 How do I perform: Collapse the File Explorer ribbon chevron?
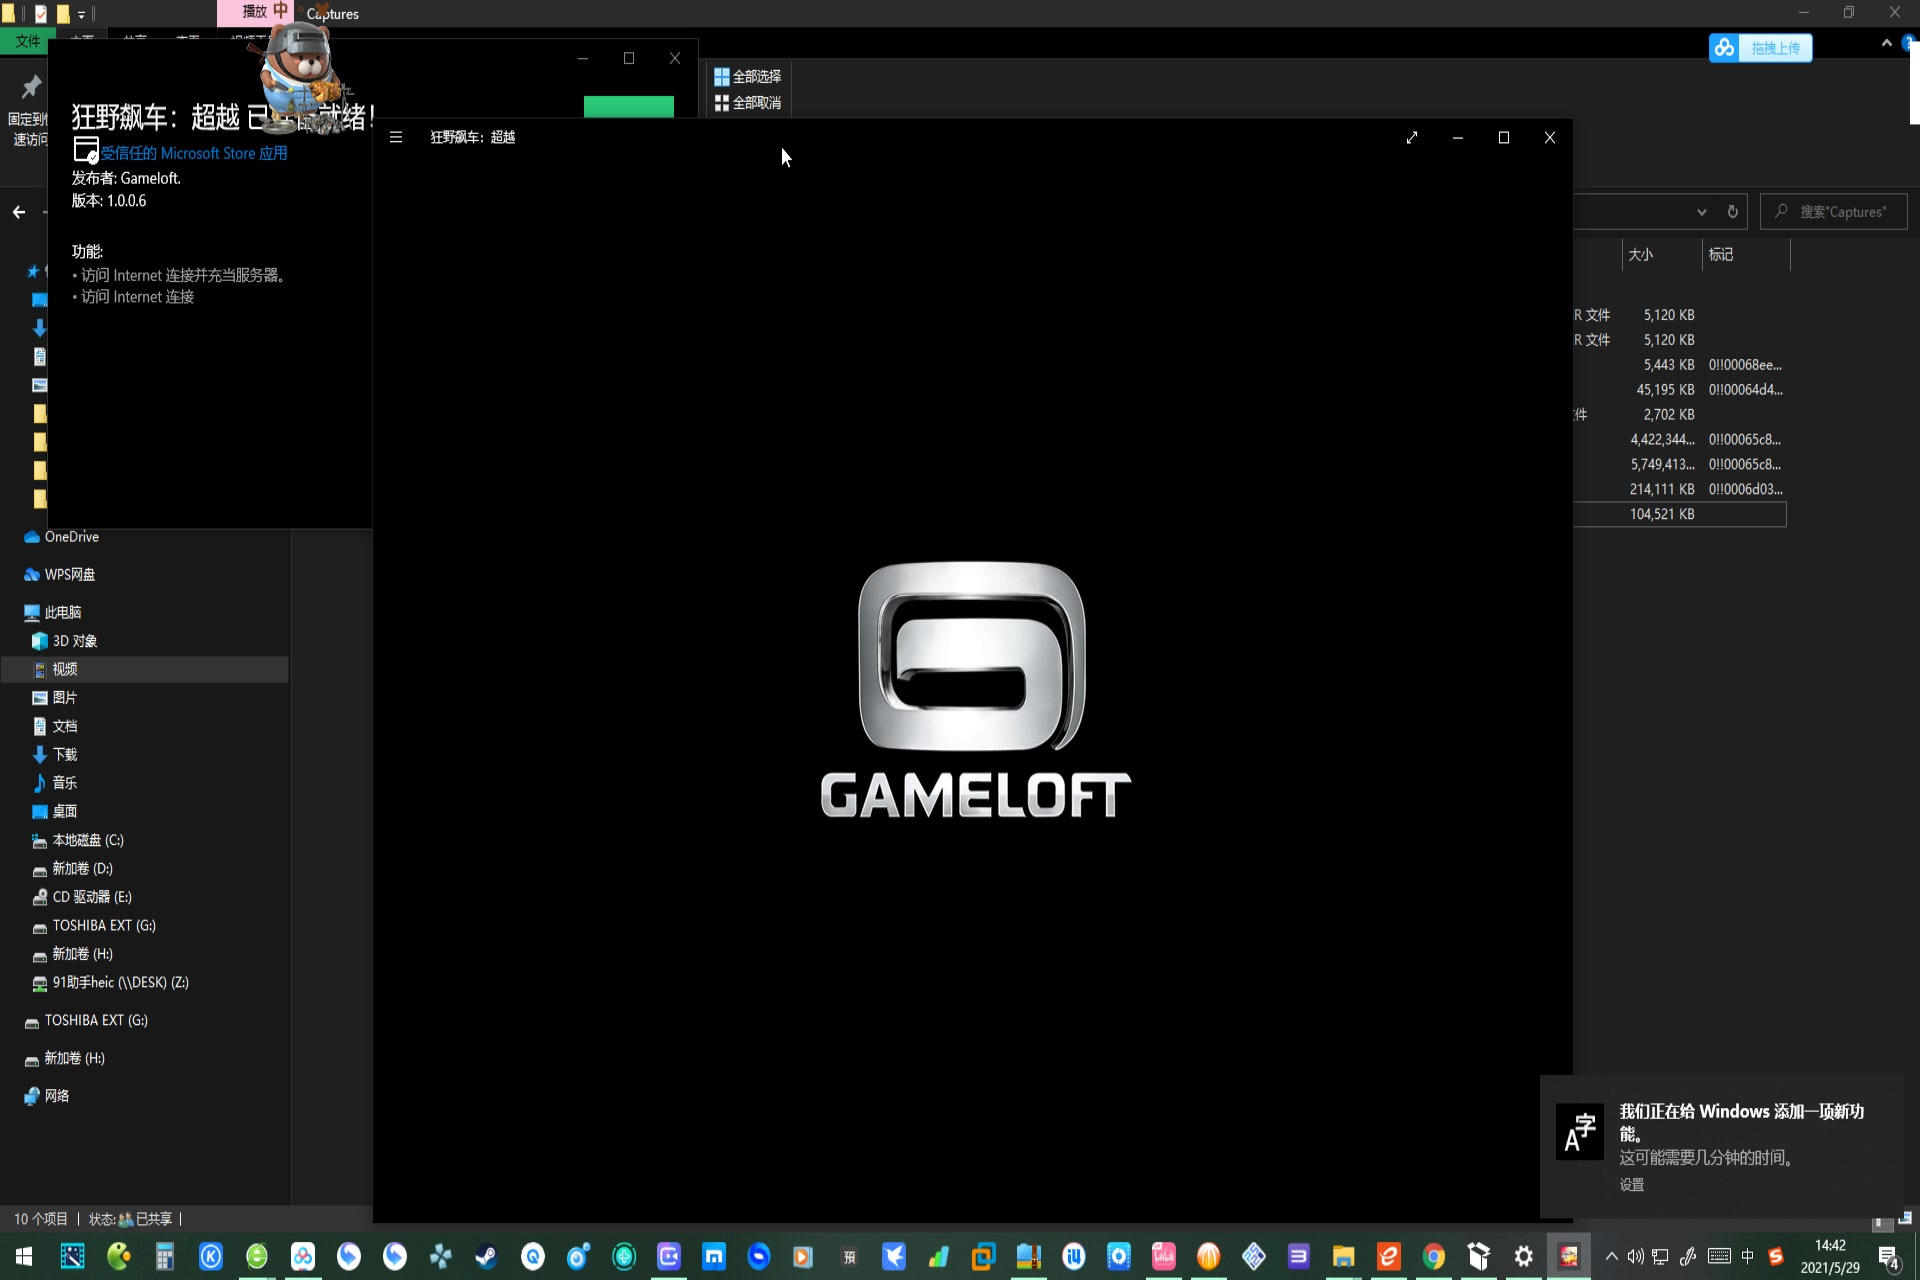(1886, 43)
